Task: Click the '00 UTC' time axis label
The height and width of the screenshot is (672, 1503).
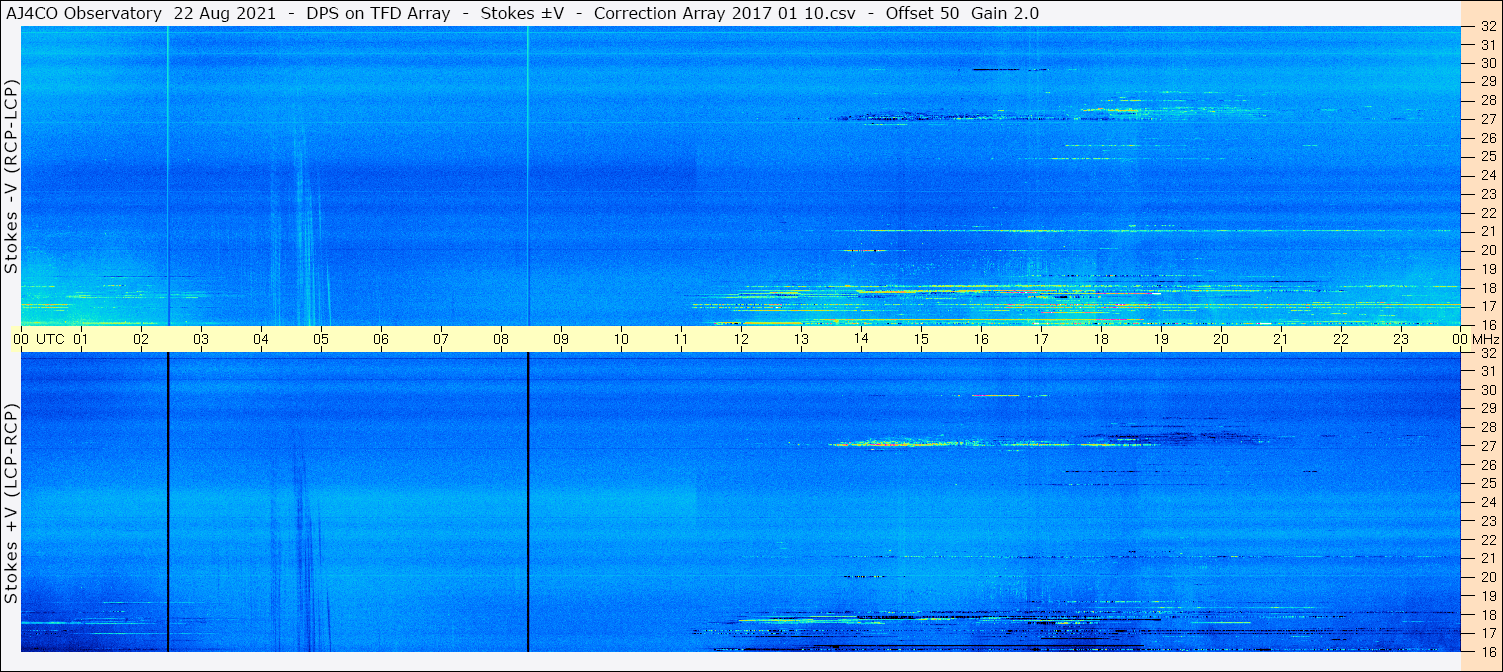Action: pyautogui.click(x=39, y=339)
